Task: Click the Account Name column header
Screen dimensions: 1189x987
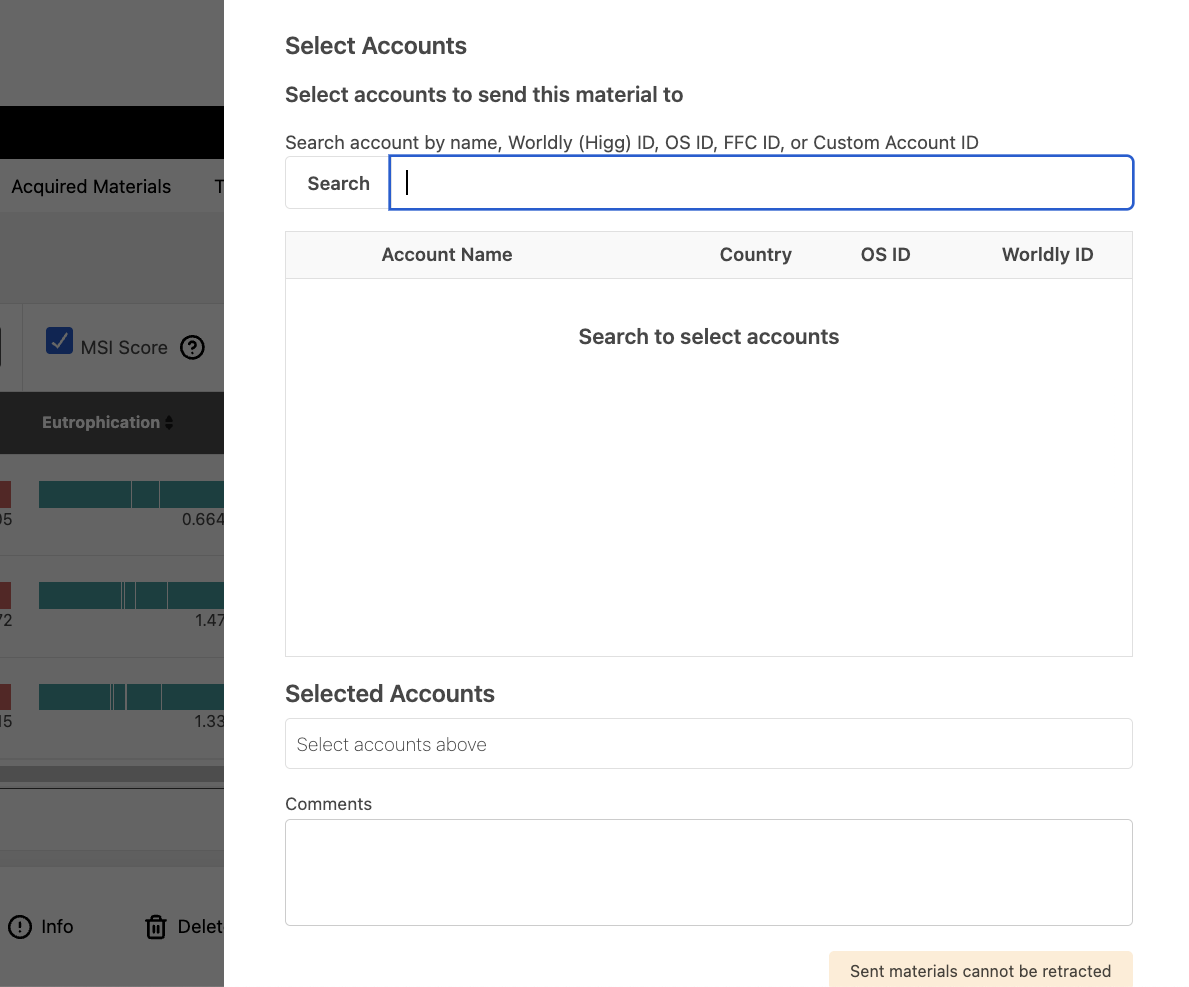Action: pos(447,255)
